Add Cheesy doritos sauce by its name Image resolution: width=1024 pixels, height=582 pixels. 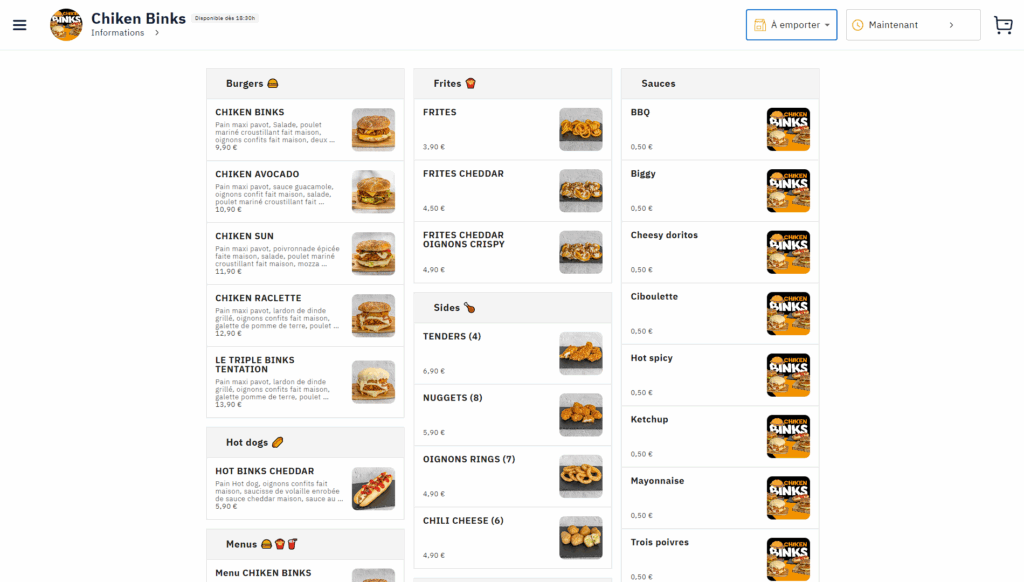pos(664,235)
